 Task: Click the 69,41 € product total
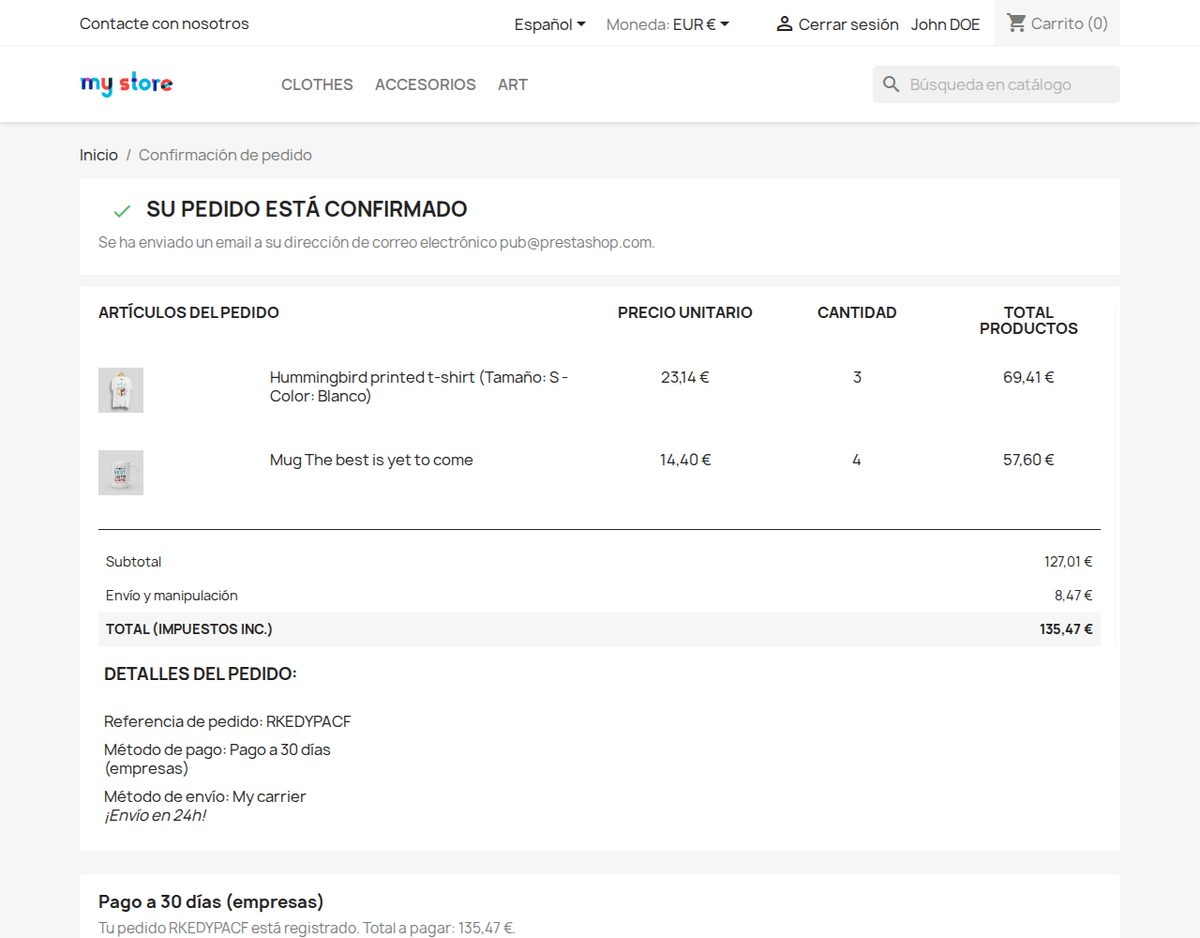1029,377
